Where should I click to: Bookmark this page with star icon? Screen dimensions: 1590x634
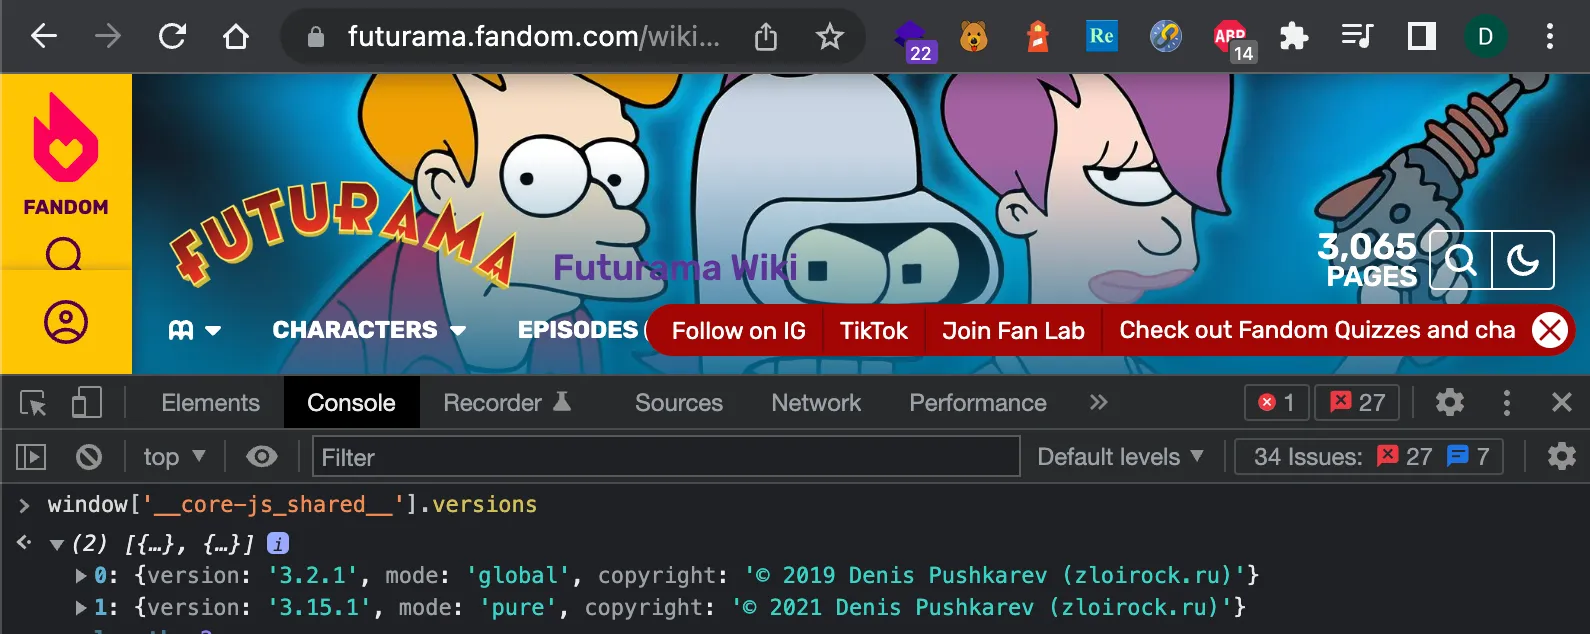(830, 37)
